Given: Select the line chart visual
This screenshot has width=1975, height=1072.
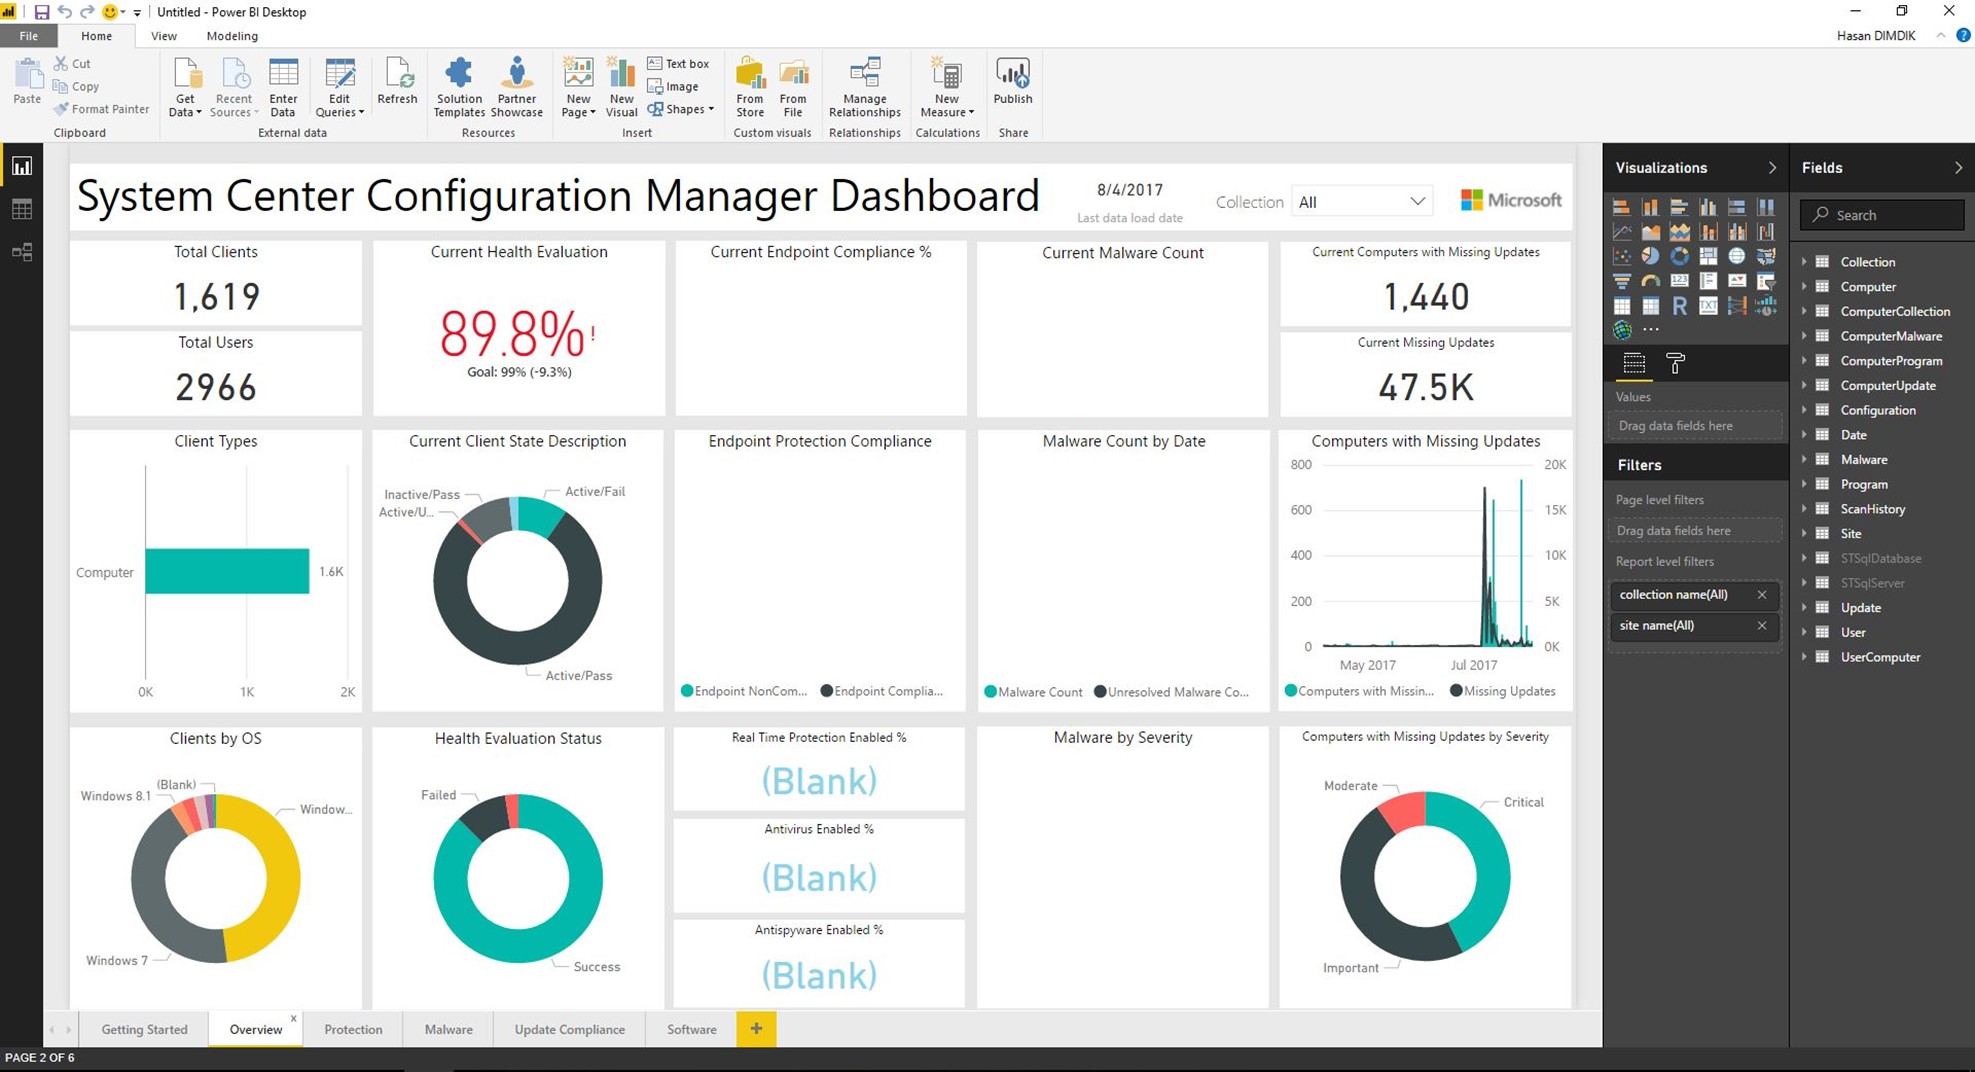Looking at the screenshot, I should (1622, 231).
